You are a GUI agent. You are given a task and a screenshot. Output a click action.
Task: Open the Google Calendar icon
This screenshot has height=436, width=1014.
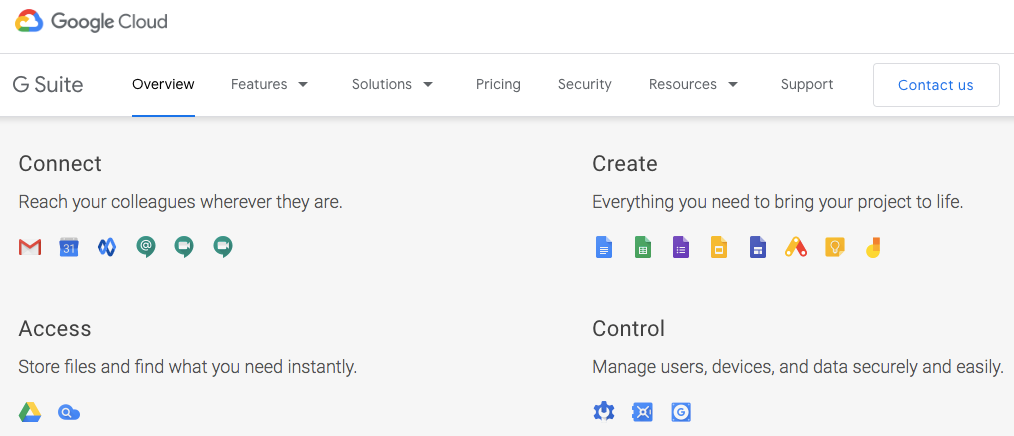point(69,247)
